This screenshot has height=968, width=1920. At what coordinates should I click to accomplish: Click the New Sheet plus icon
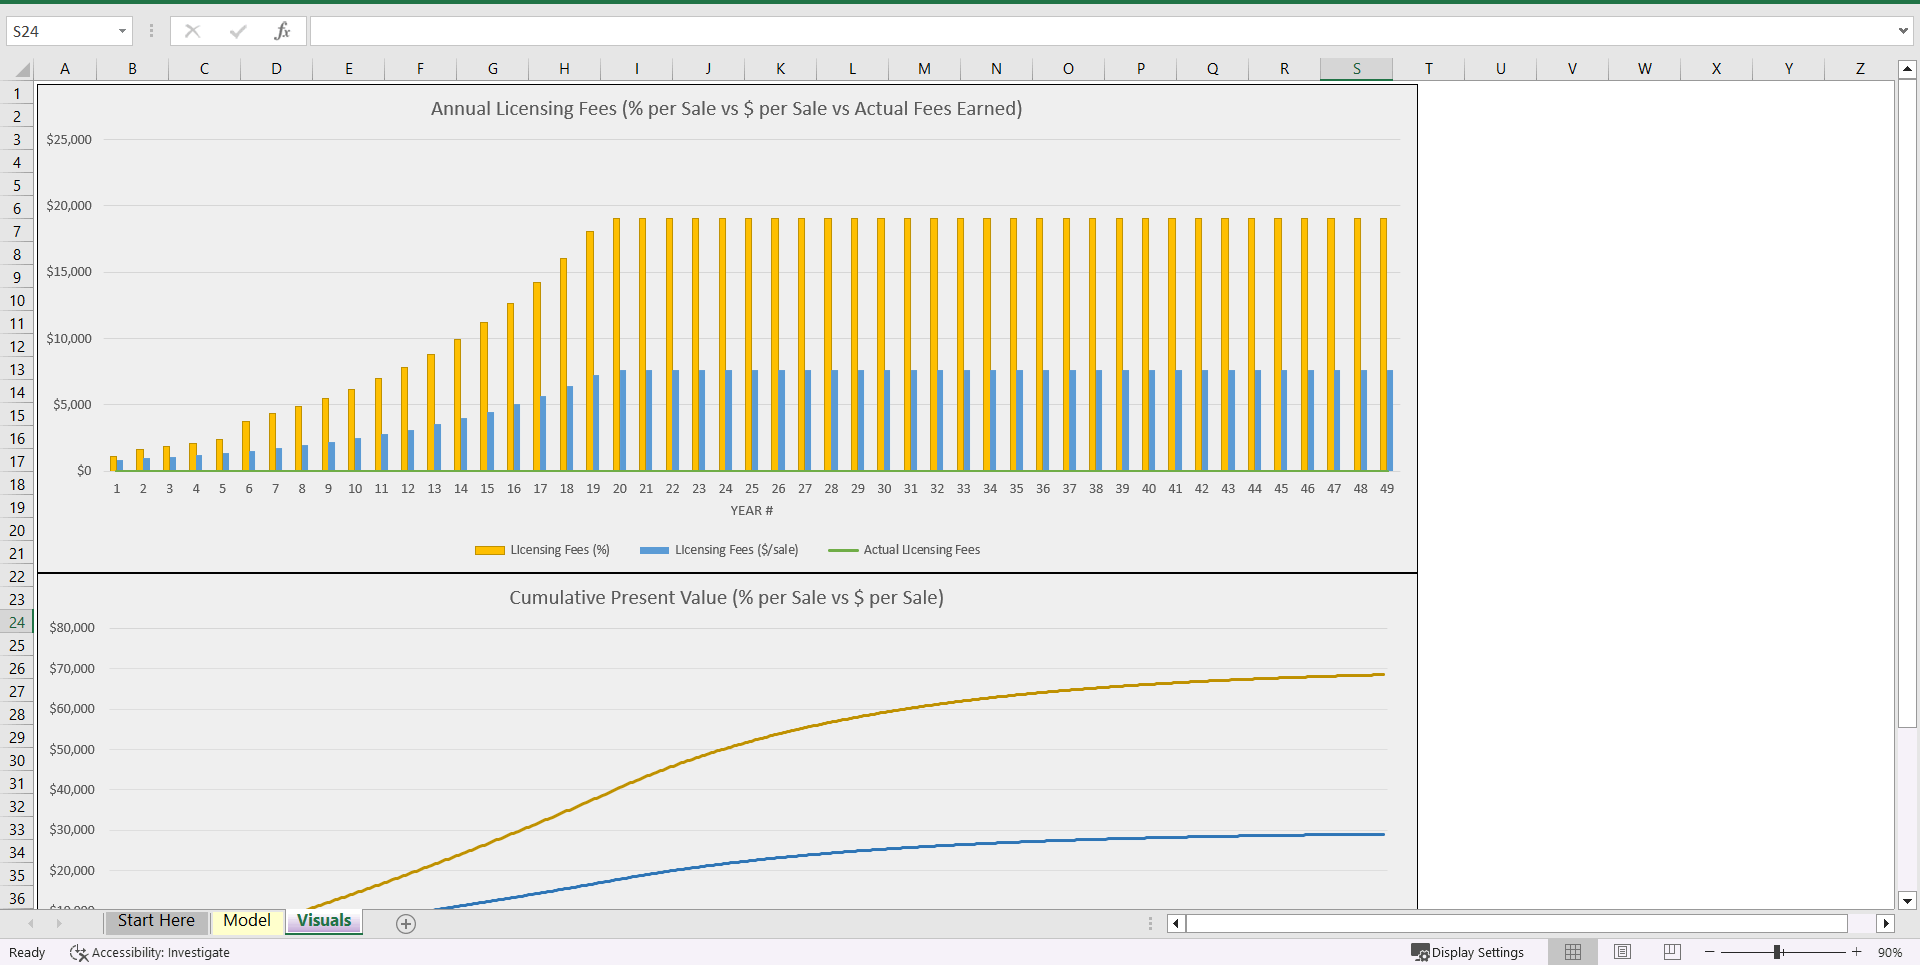pos(406,923)
